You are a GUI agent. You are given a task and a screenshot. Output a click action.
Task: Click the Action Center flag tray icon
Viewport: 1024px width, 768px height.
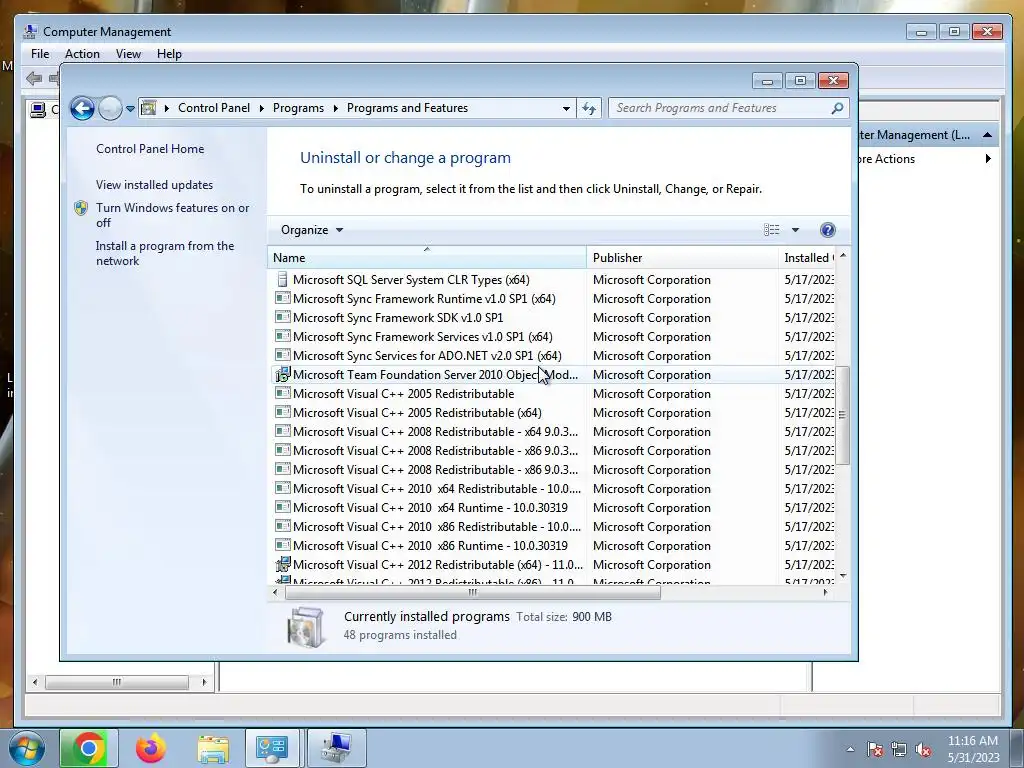click(875, 750)
